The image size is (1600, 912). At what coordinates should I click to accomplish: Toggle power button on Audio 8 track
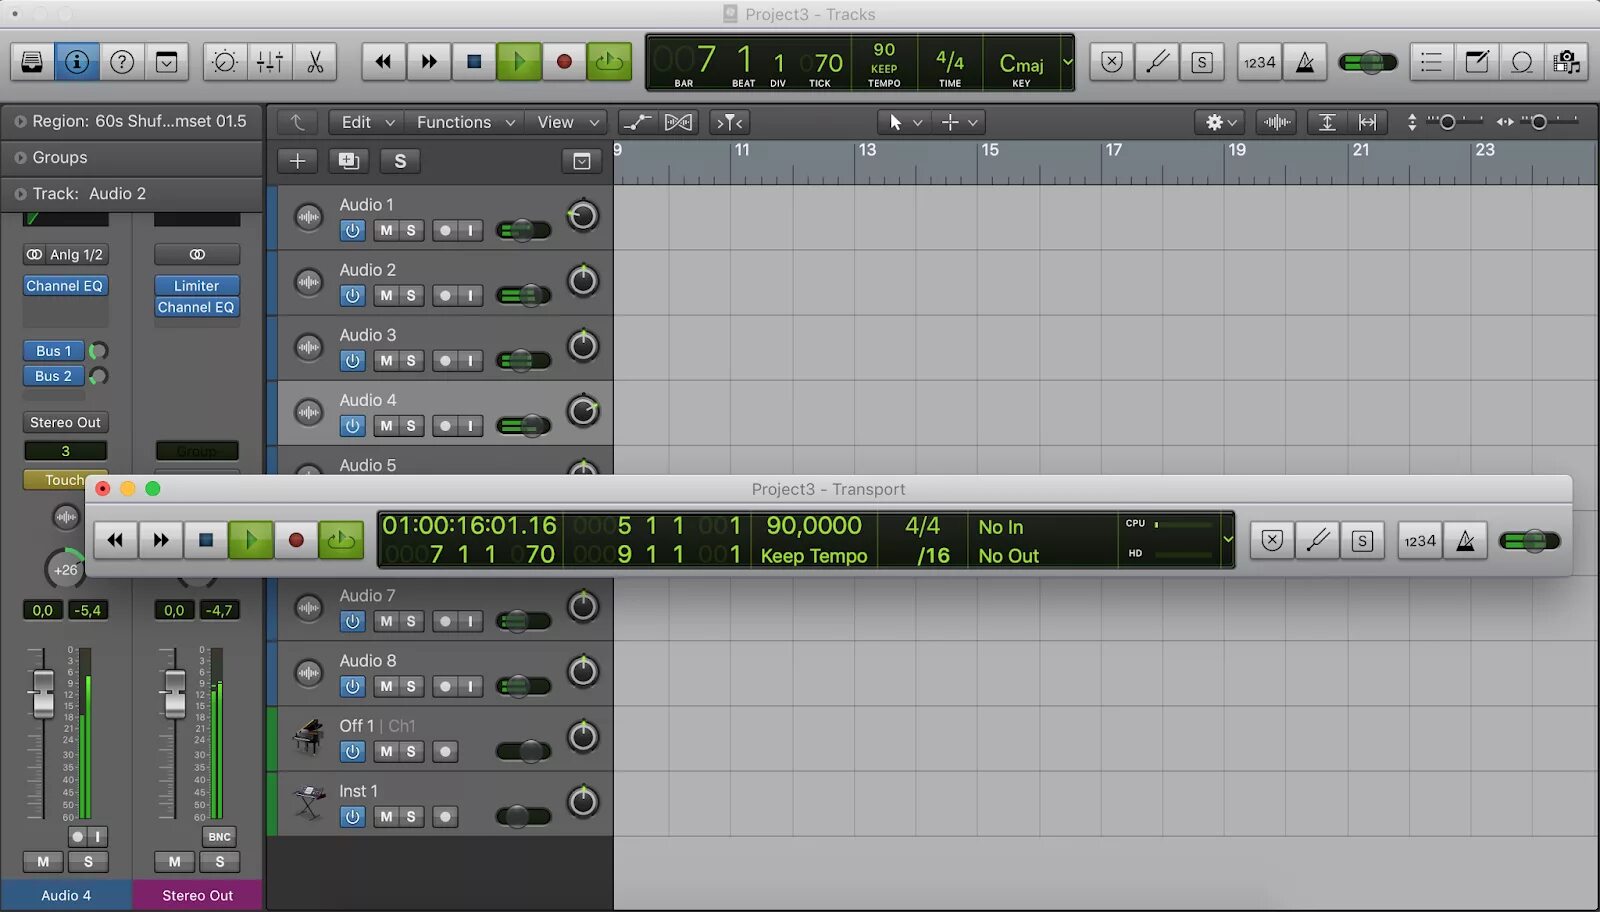coord(352,686)
